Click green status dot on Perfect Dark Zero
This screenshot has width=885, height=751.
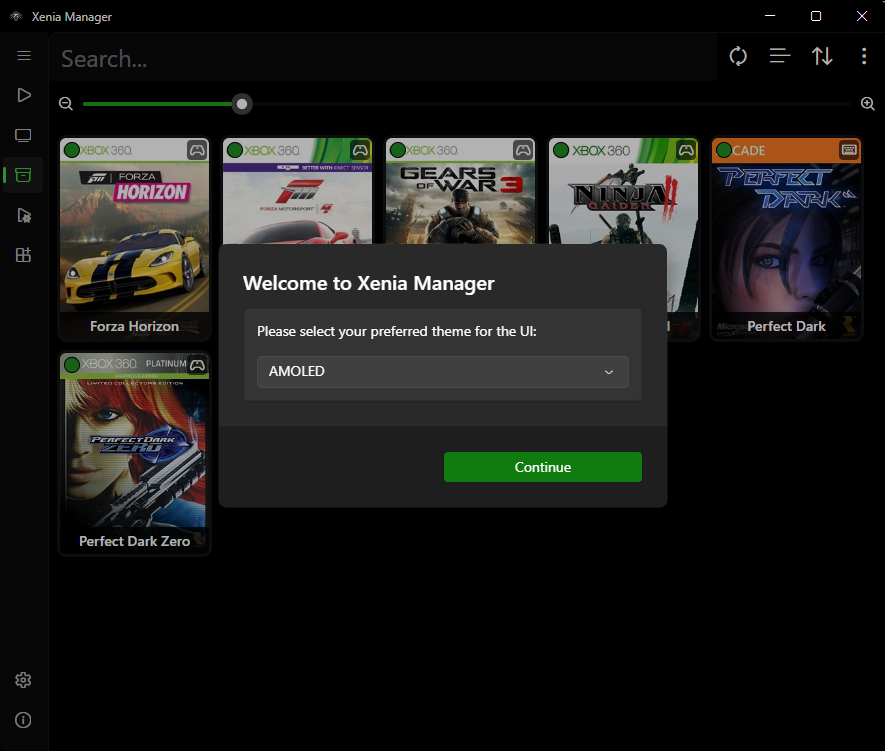pyautogui.click(x=72, y=364)
